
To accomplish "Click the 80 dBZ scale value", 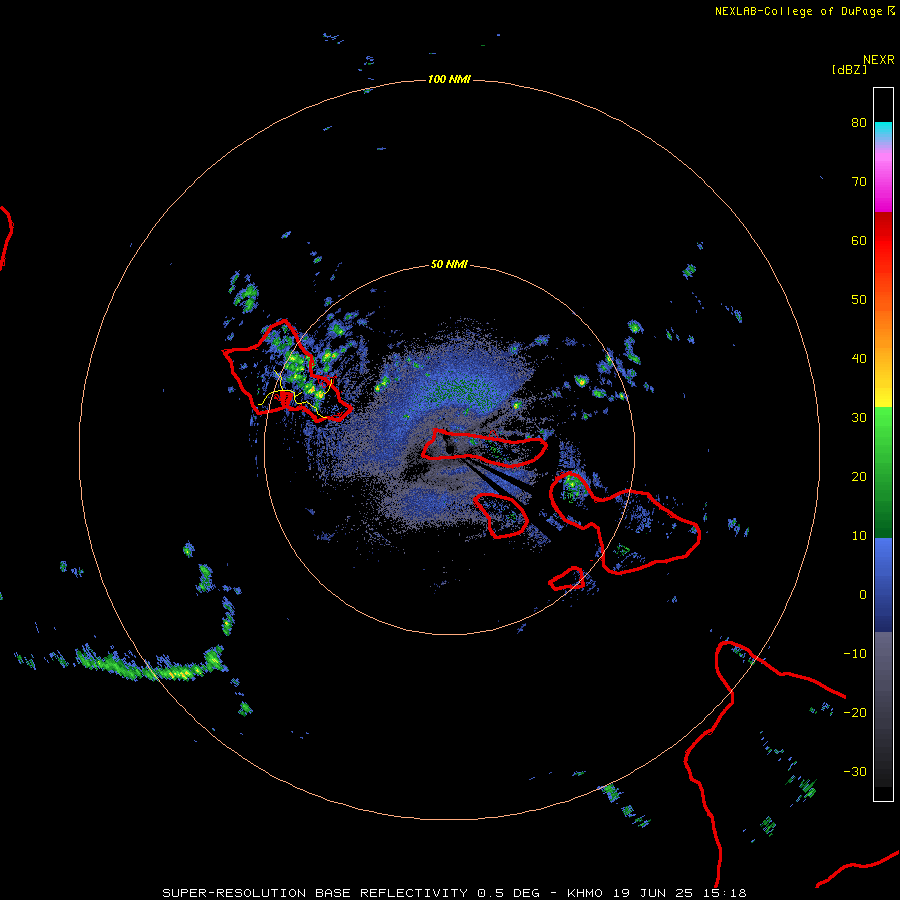I will [859, 122].
